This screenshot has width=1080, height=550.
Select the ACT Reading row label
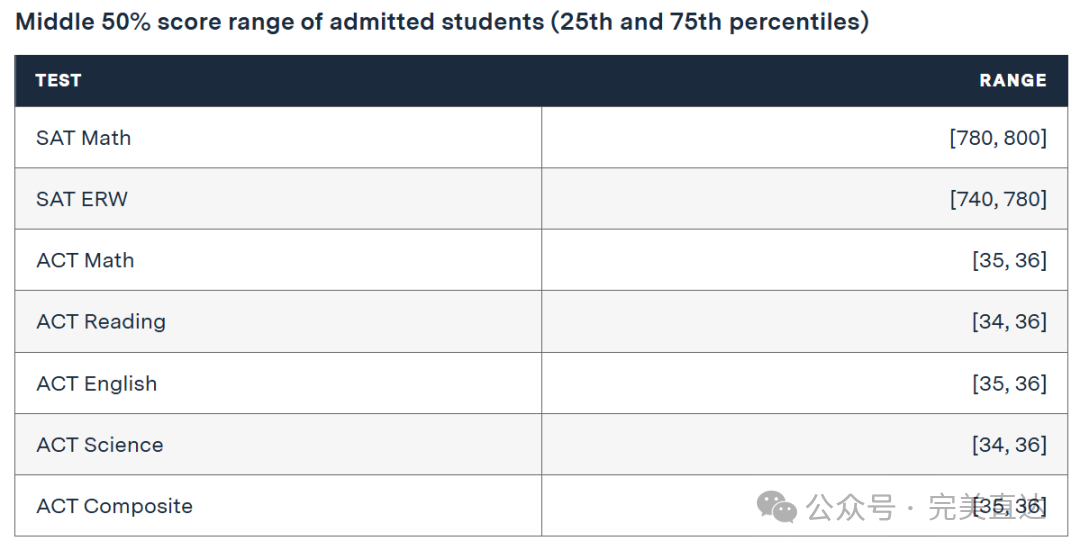101,321
